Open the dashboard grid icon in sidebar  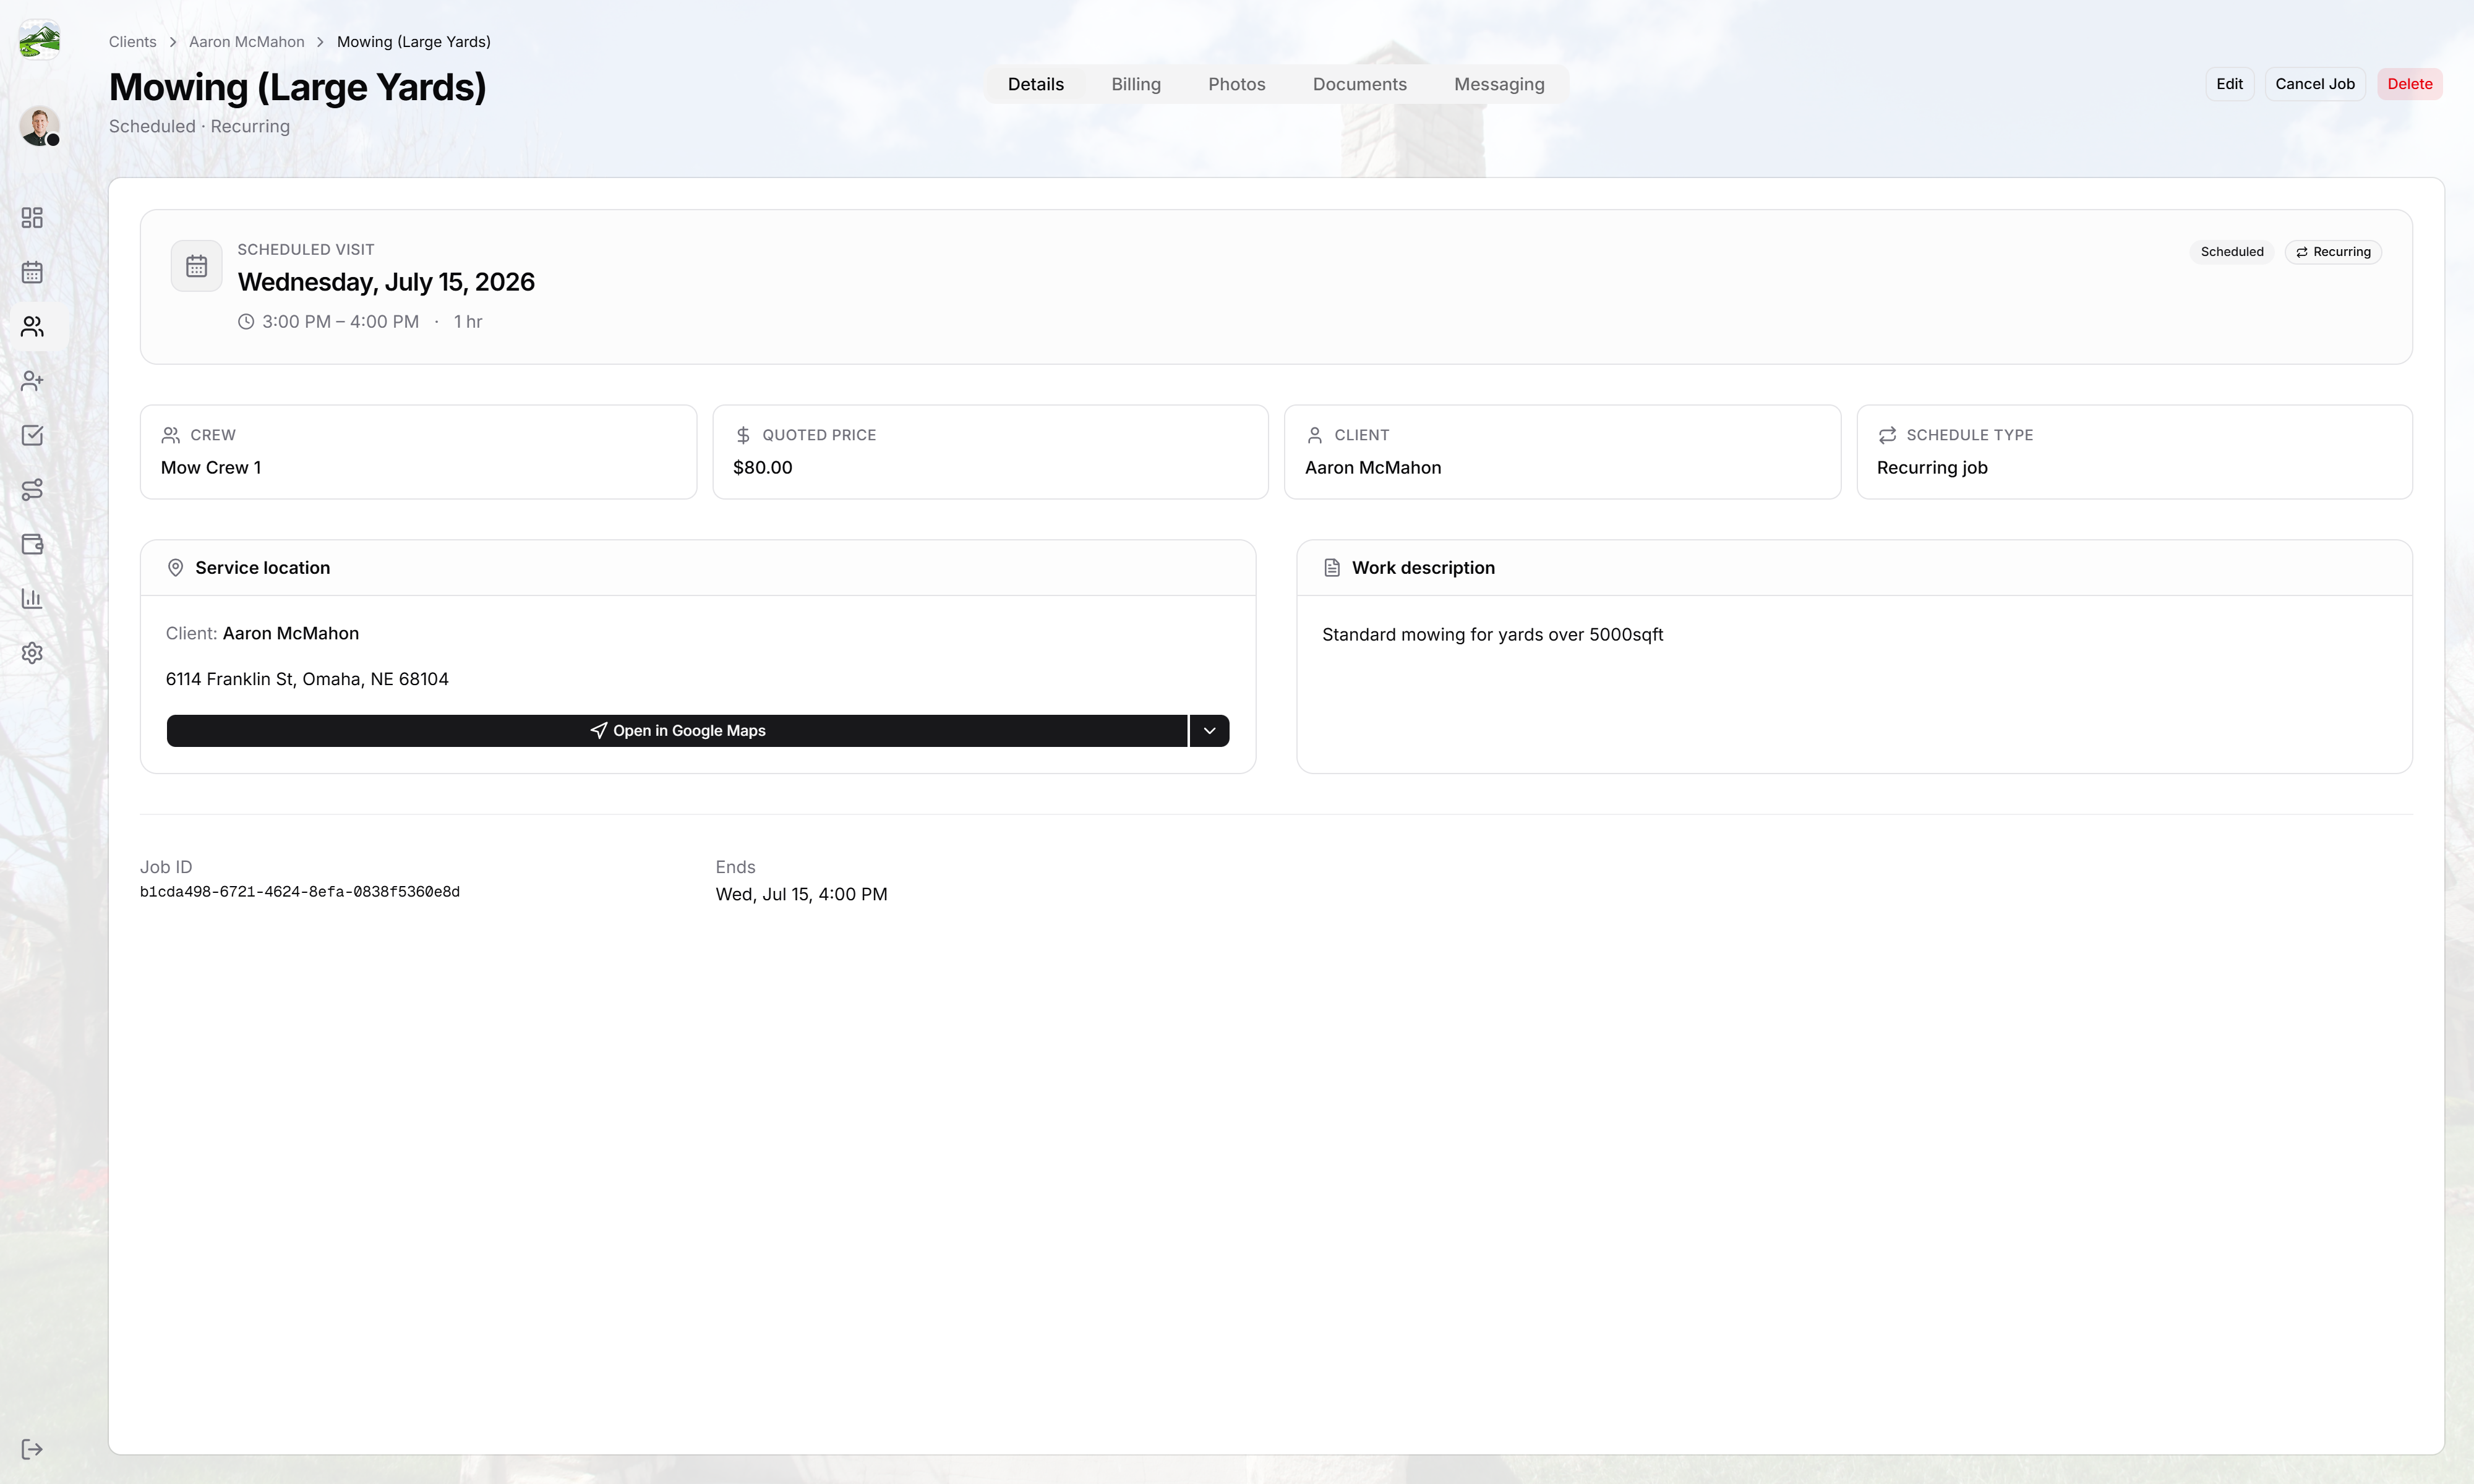coord(32,218)
